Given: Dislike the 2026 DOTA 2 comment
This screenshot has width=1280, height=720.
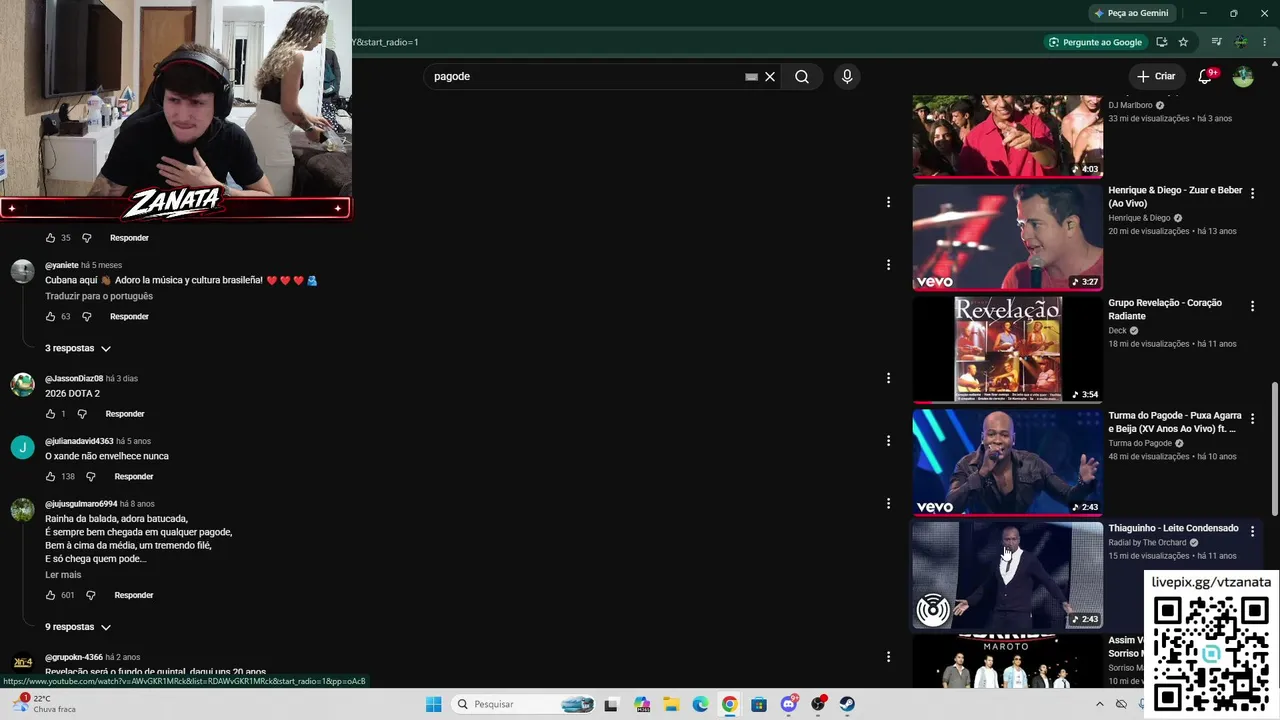Looking at the screenshot, I should coord(82,414).
